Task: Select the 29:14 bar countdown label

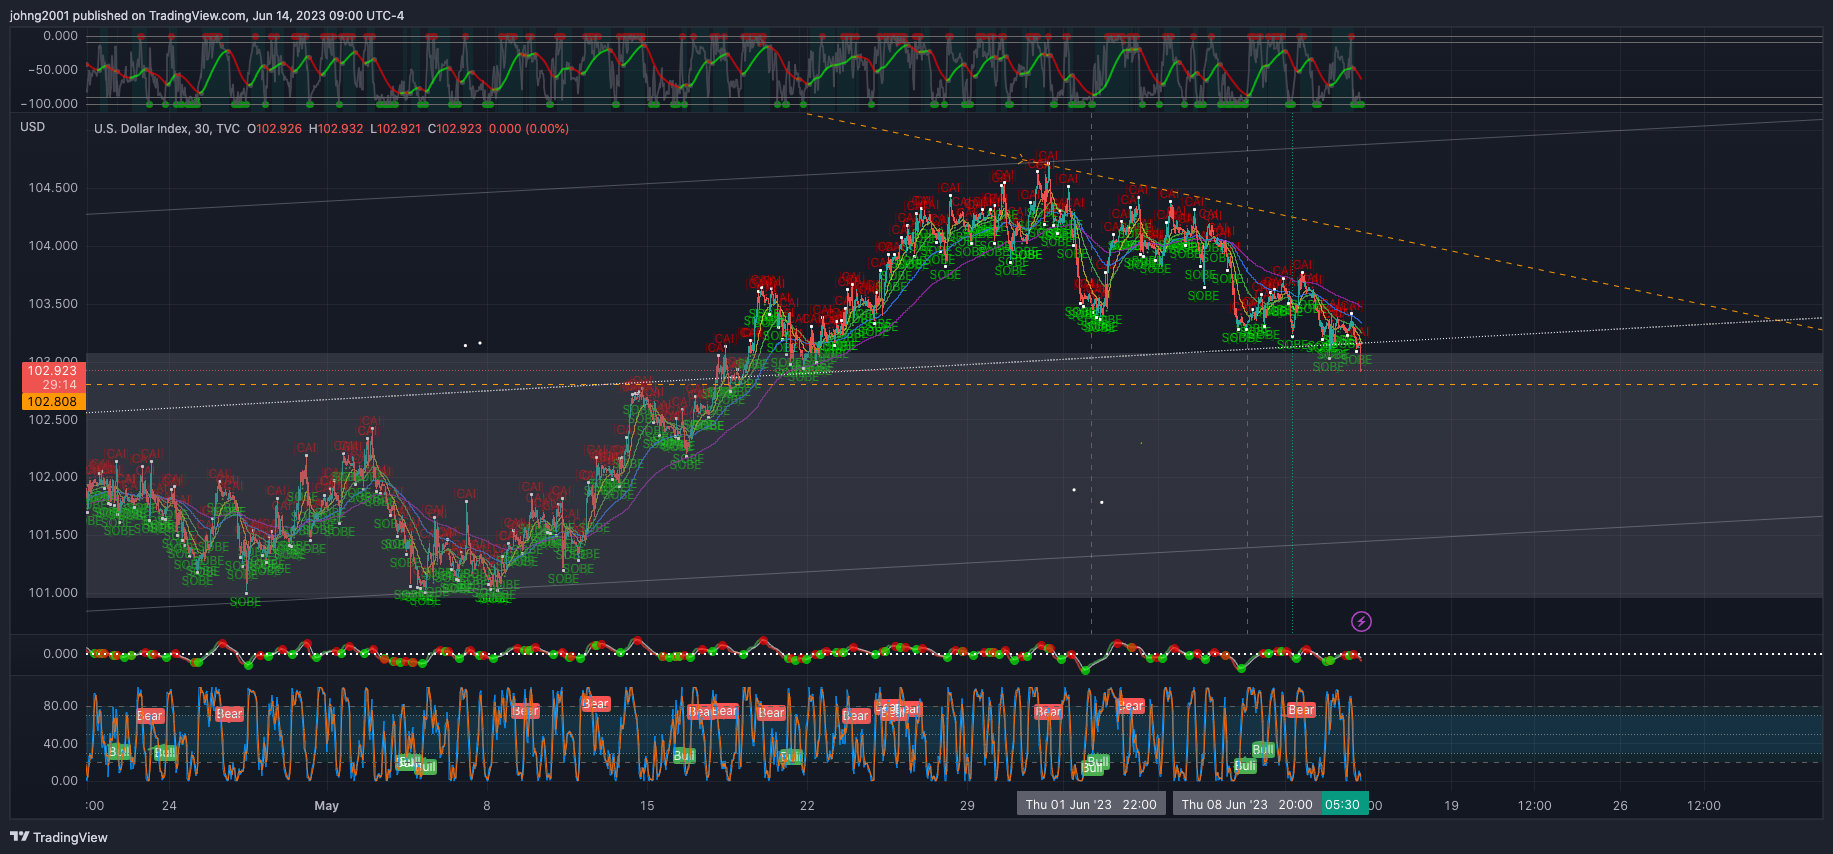Action: click(59, 385)
